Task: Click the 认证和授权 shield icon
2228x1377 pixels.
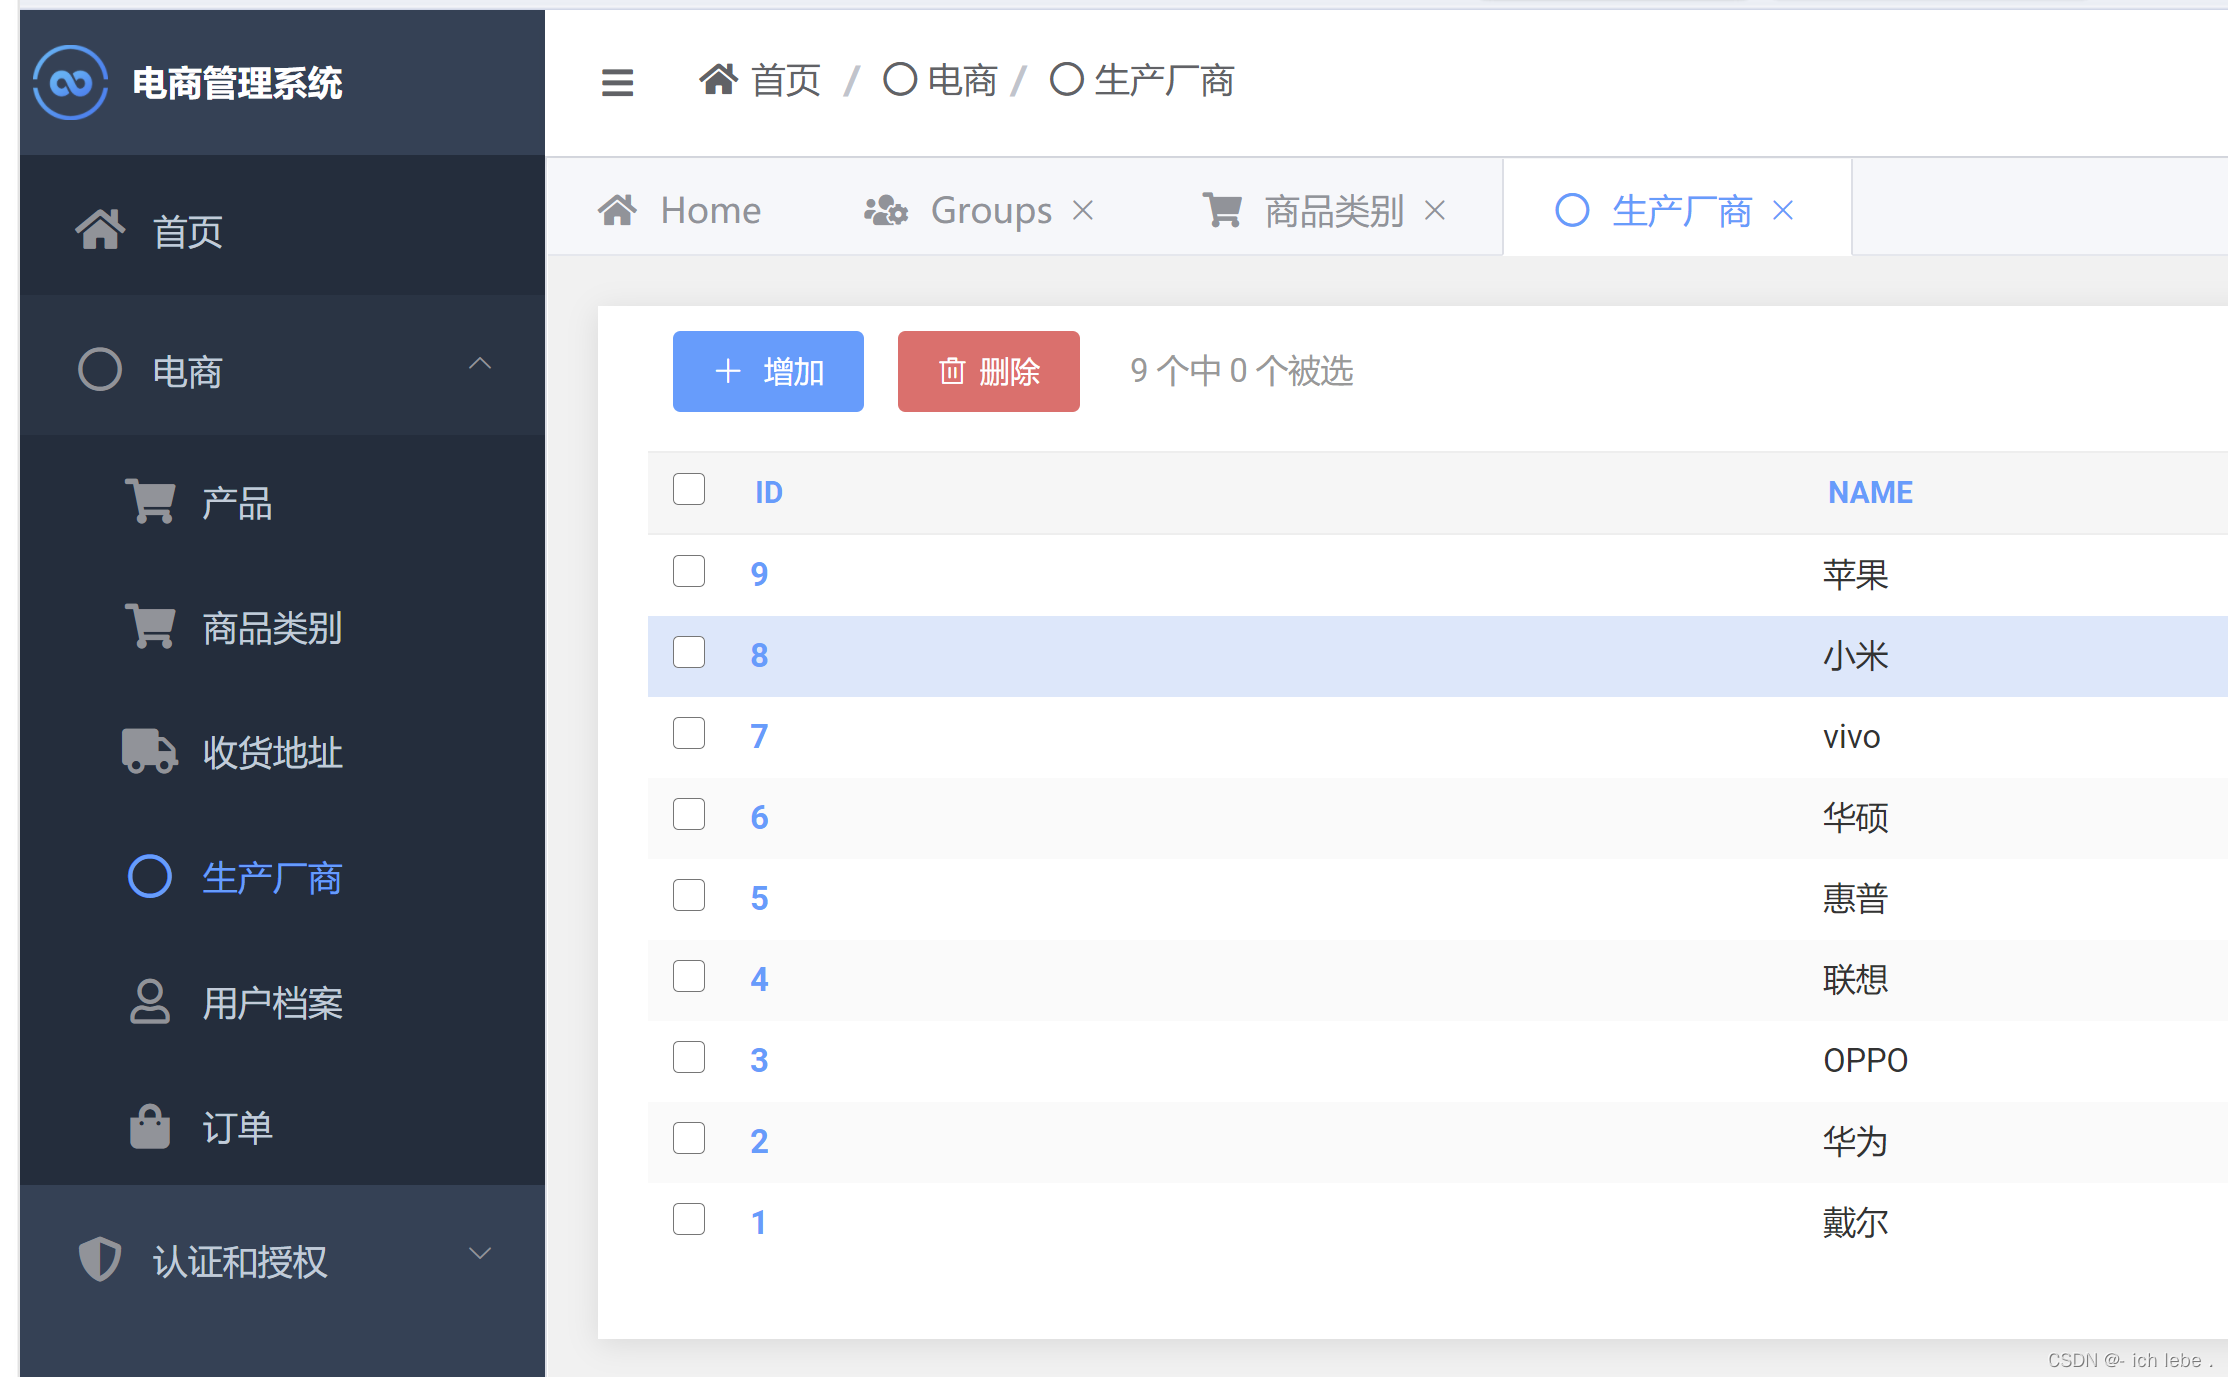Action: pyautogui.click(x=98, y=1259)
